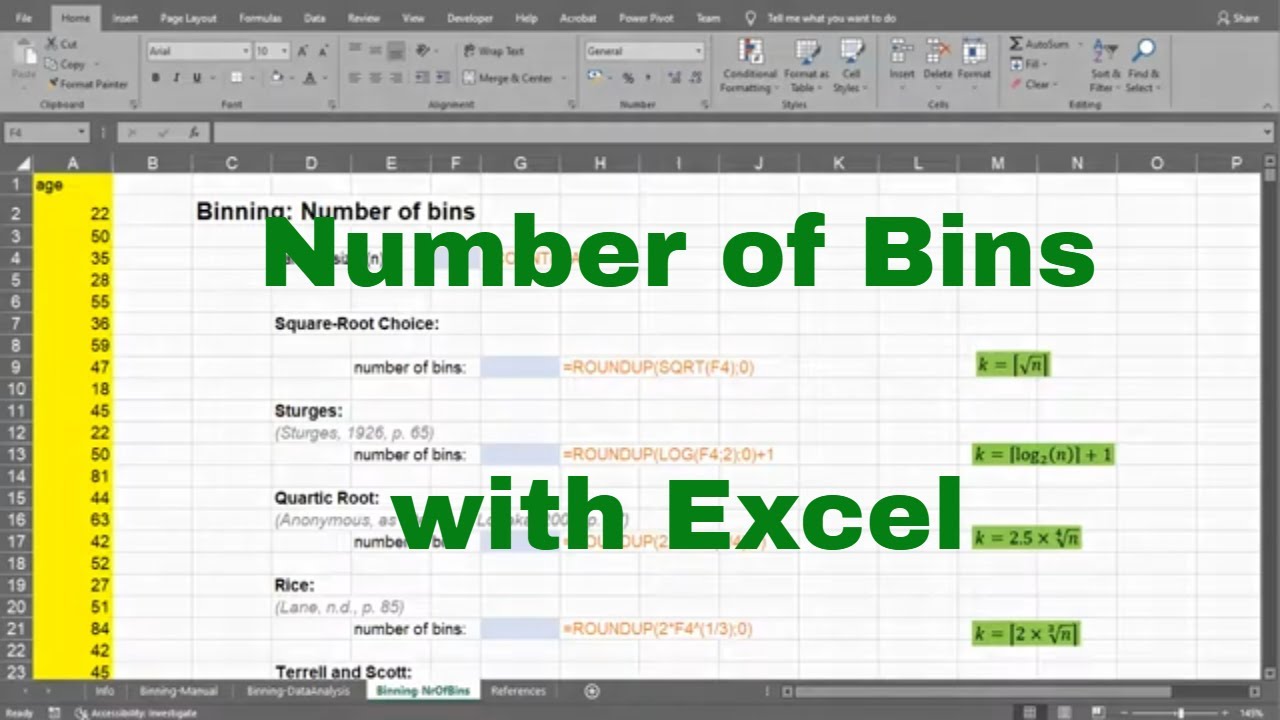Open the General number format dropdown
The height and width of the screenshot is (720, 1280).
pos(697,51)
